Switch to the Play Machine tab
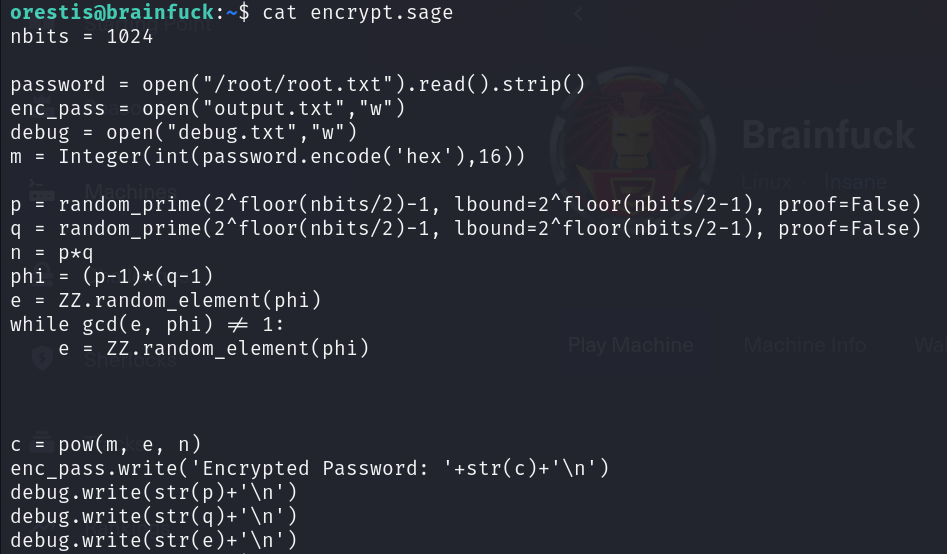Viewport: 947px width, 554px height. (x=630, y=345)
